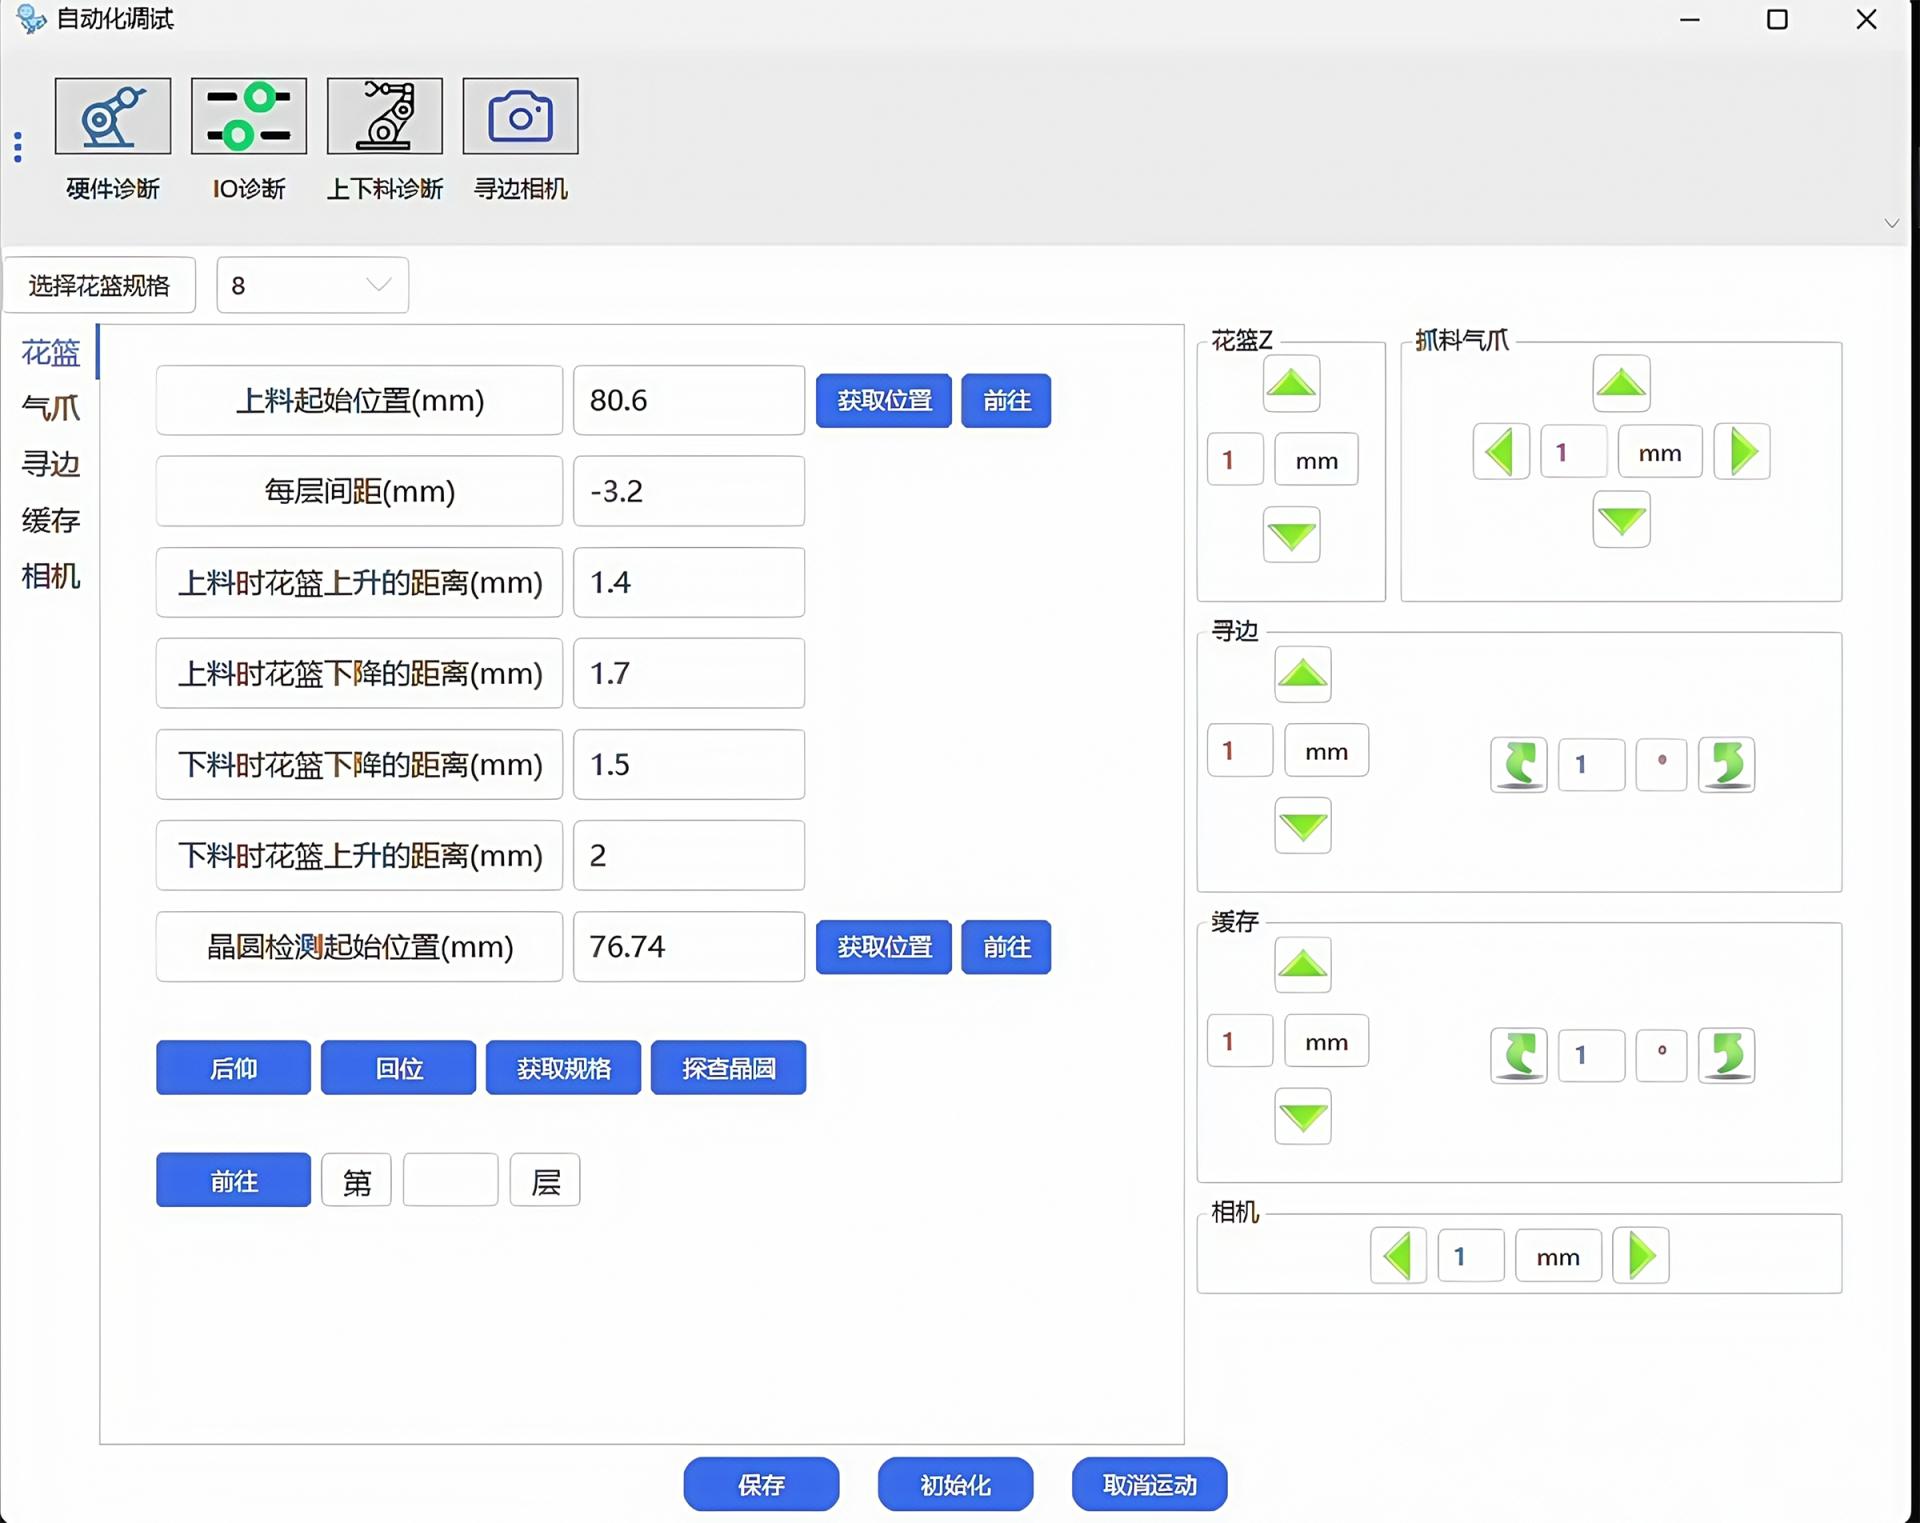Click the 探查晶圆 button
Image resolution: width=1920 pixels, height=1523 pixels.
728,1068
